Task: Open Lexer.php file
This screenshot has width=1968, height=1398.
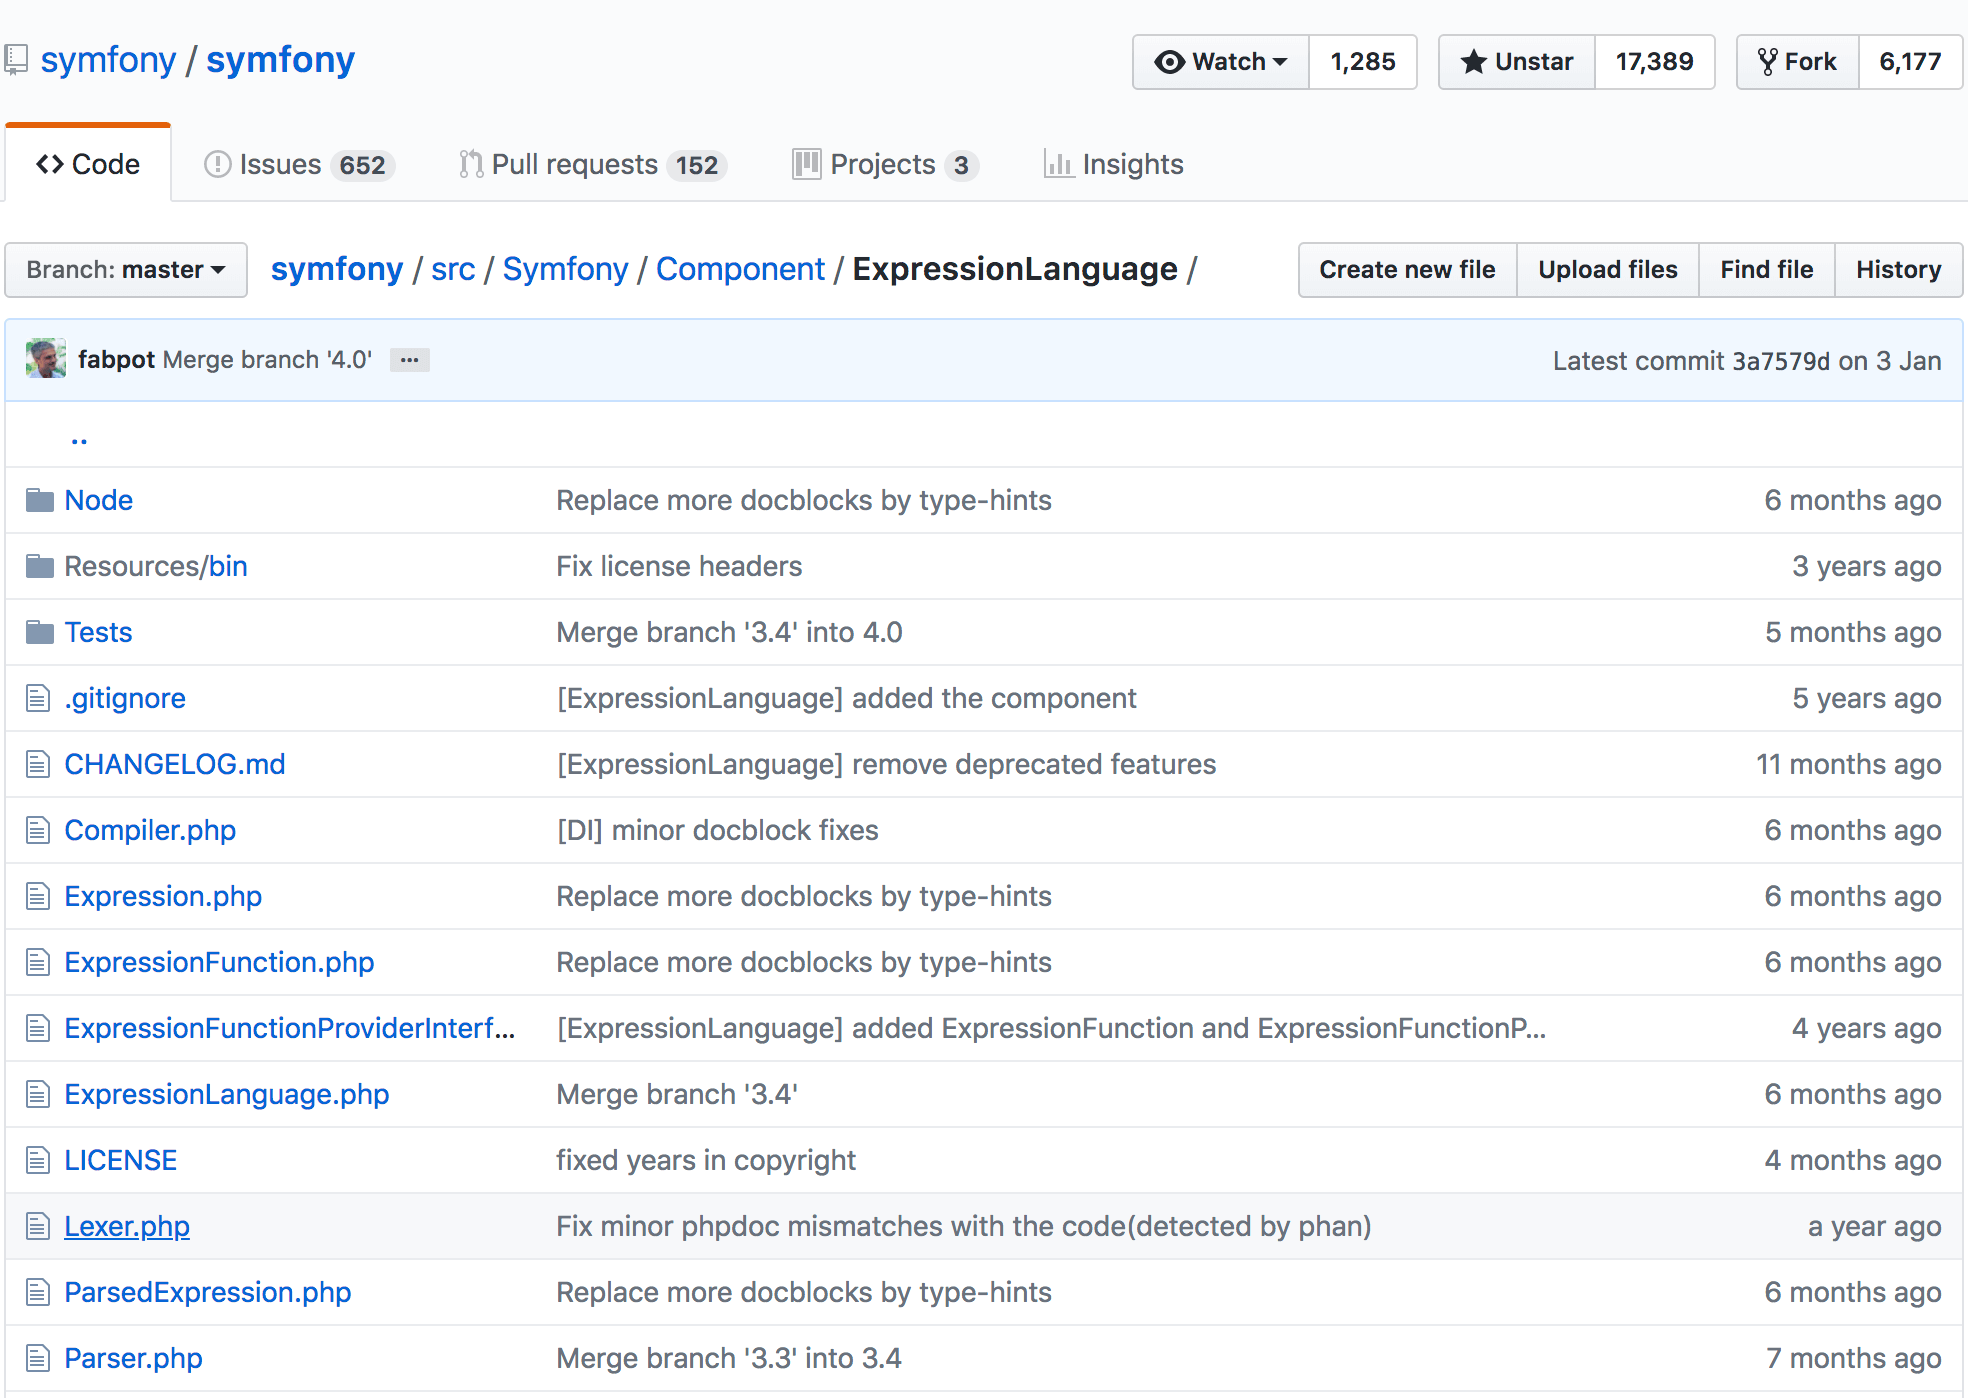Action: pos(127,1226)
